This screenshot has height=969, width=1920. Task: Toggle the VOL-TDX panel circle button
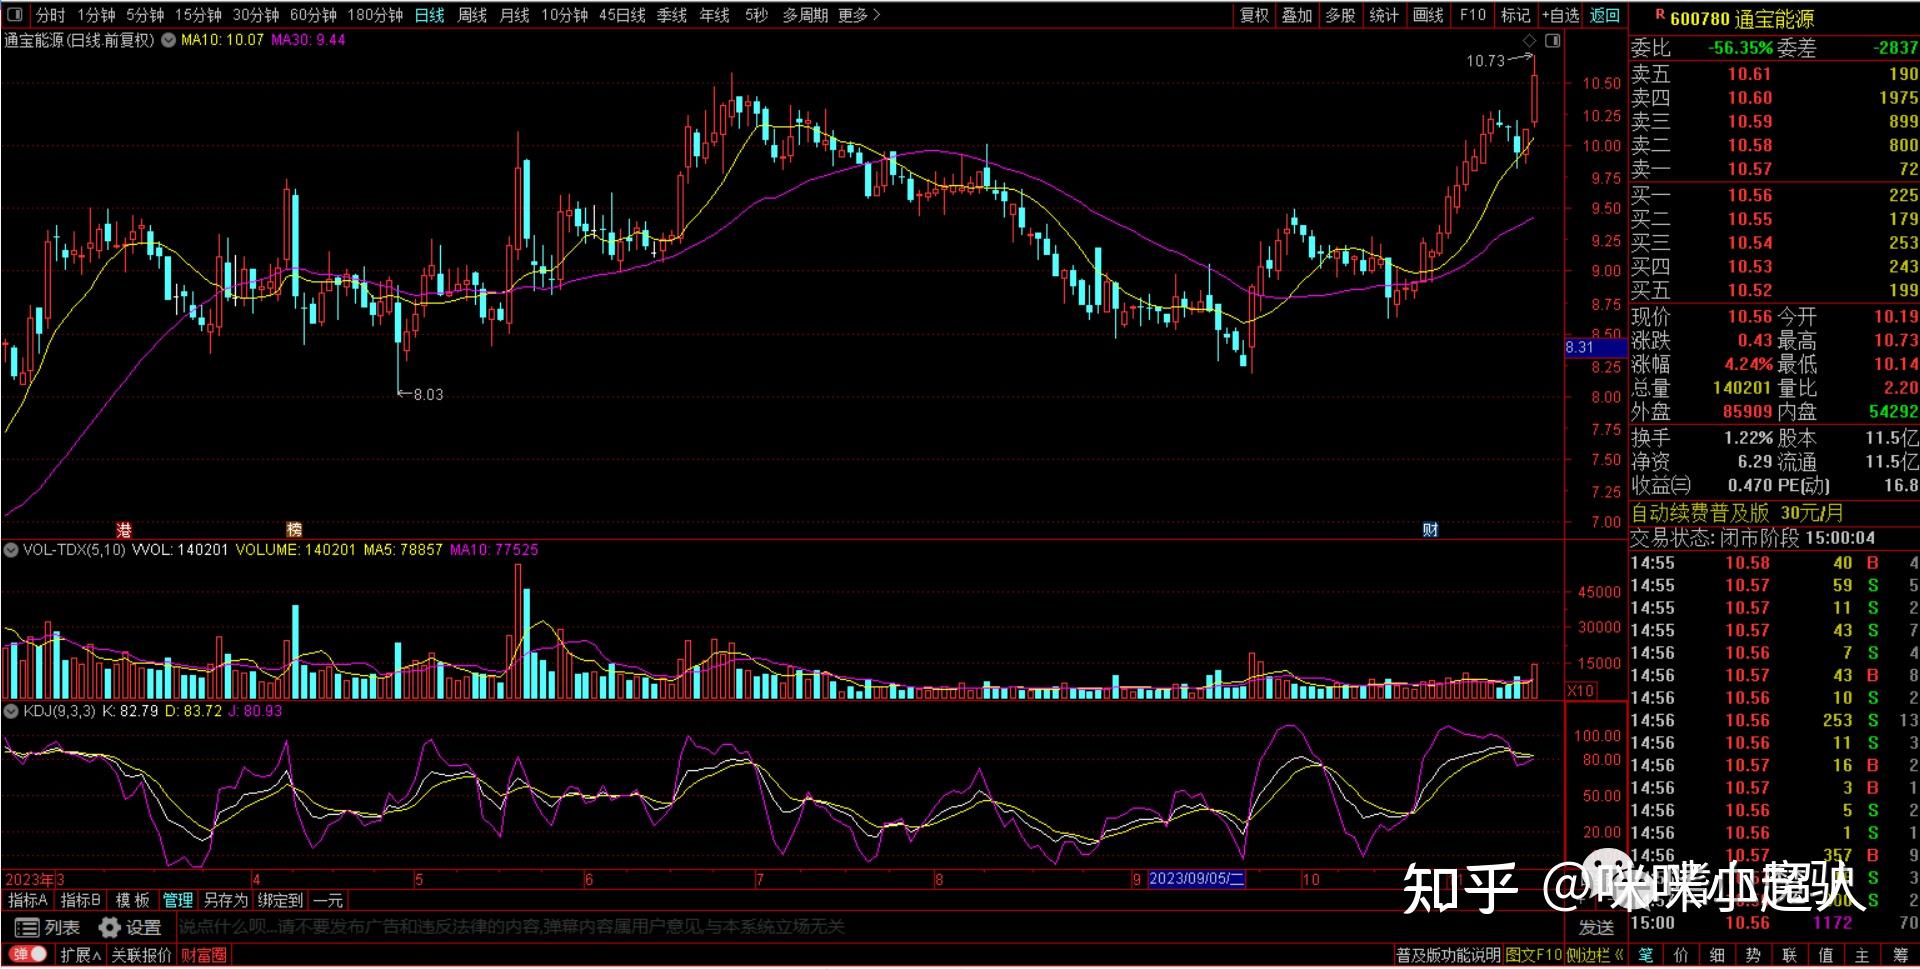coord(11,549)
